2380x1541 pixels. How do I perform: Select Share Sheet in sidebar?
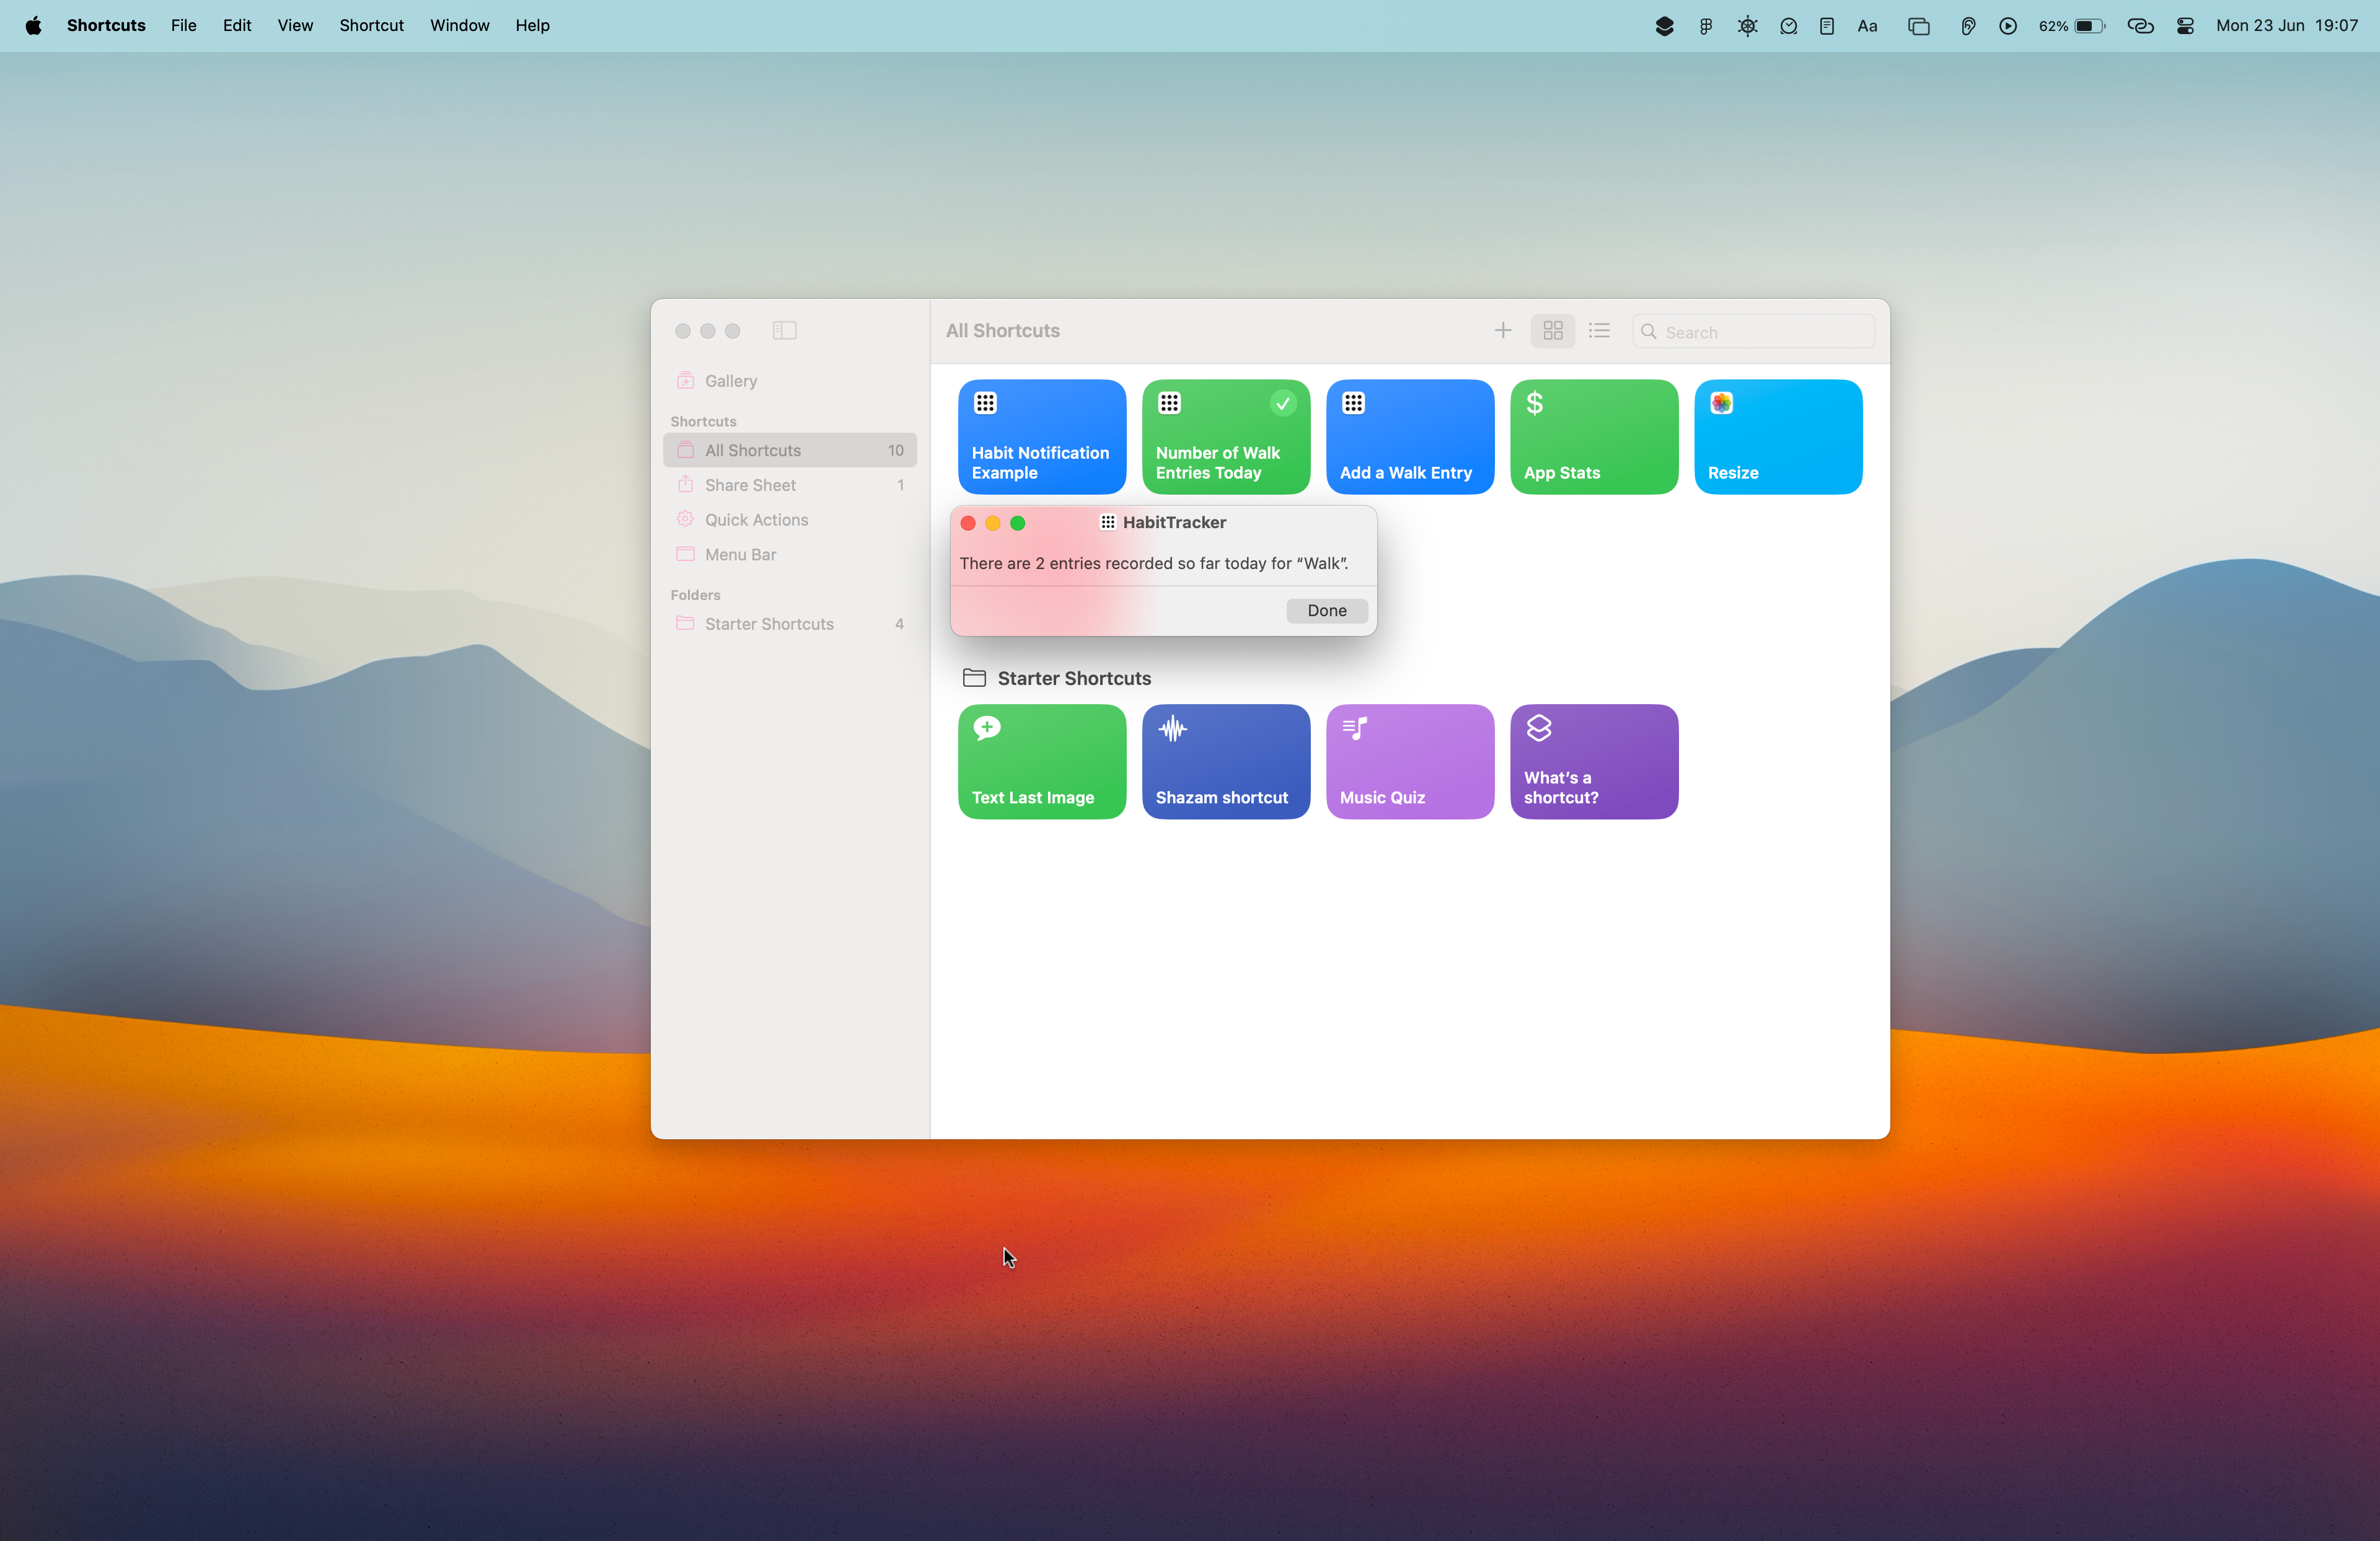click(790, 485)
